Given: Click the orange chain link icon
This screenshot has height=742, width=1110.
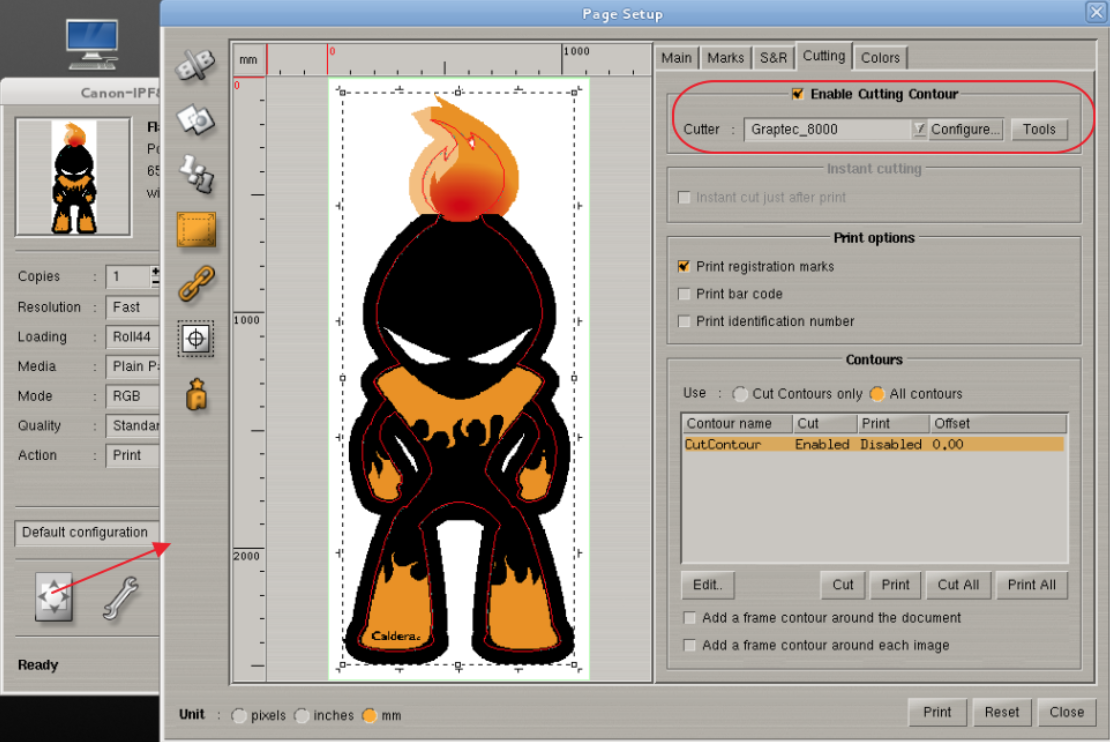Looking at the screenshot, I should click(196, 284).
